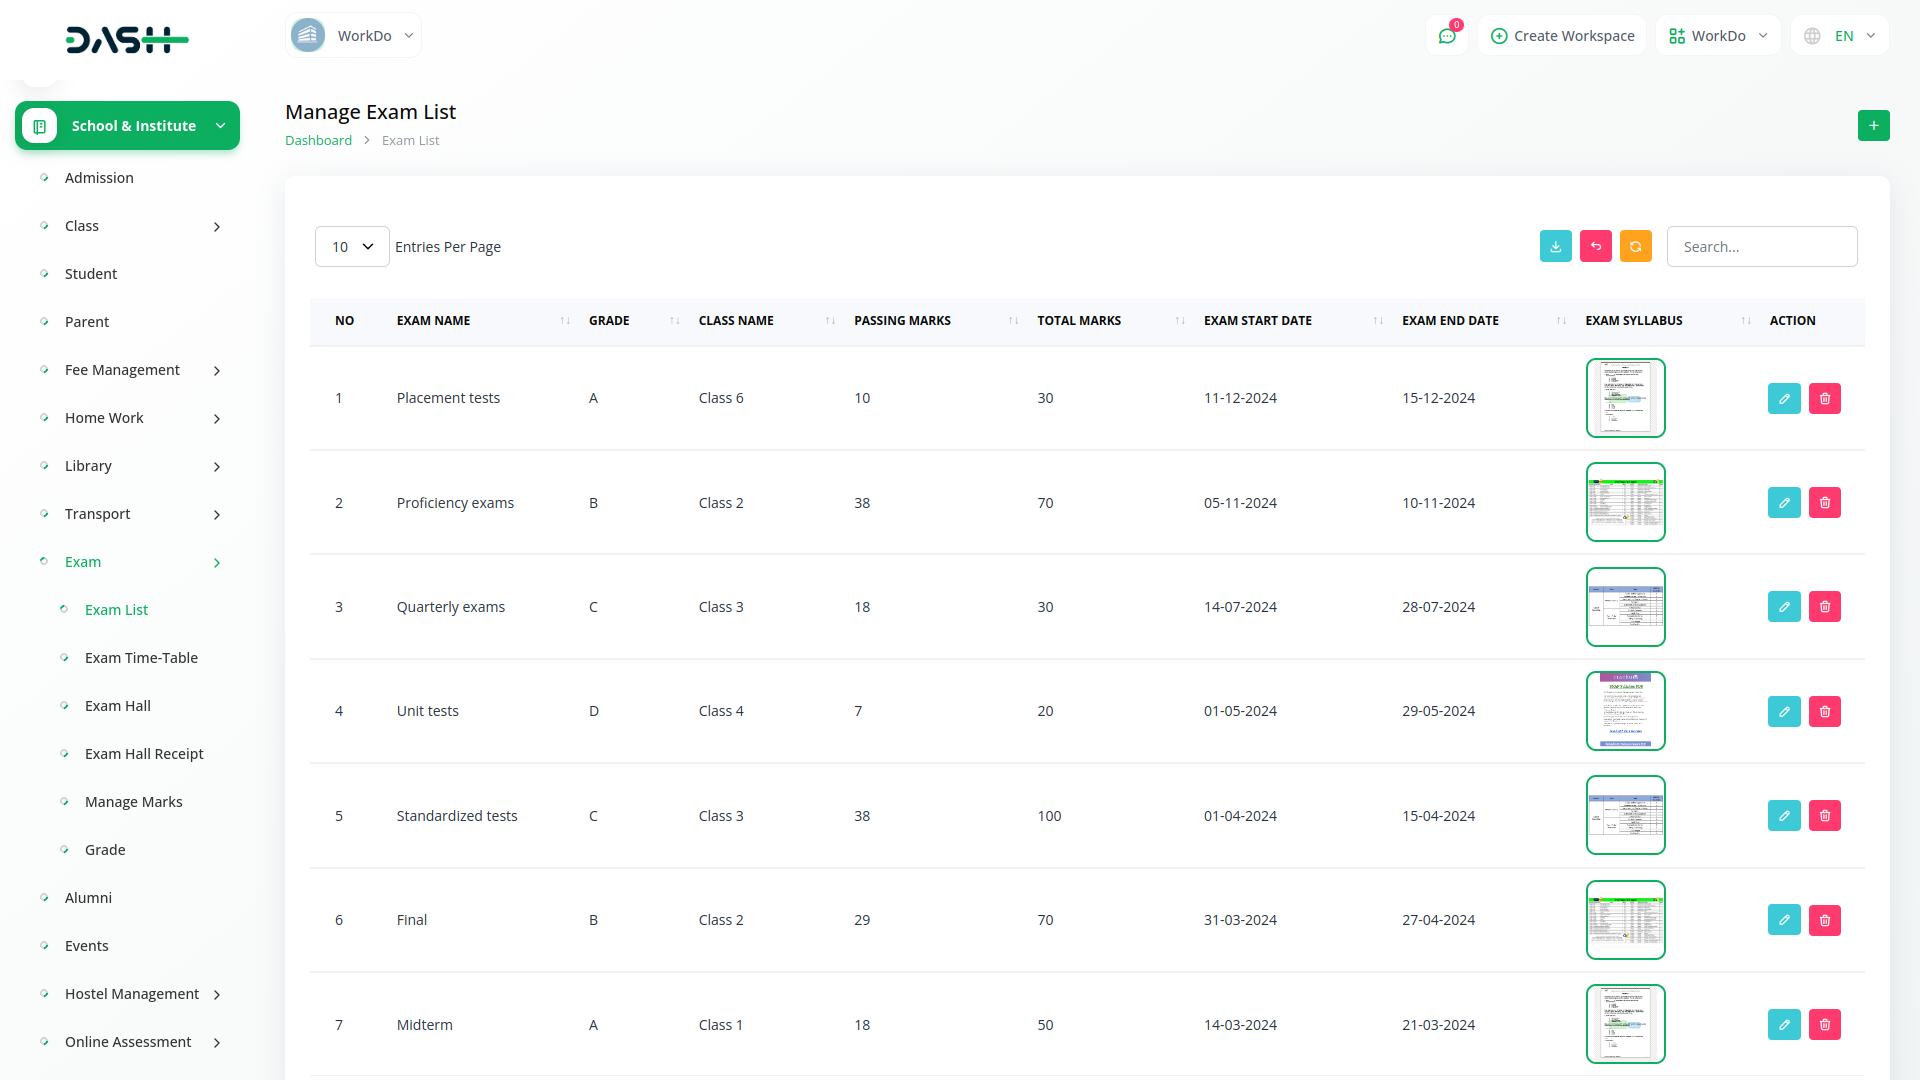Sort table by Passing Marks column
Image resolution: width=1920 pixels, height=1080 pixels.
[x=1013, y=321]
